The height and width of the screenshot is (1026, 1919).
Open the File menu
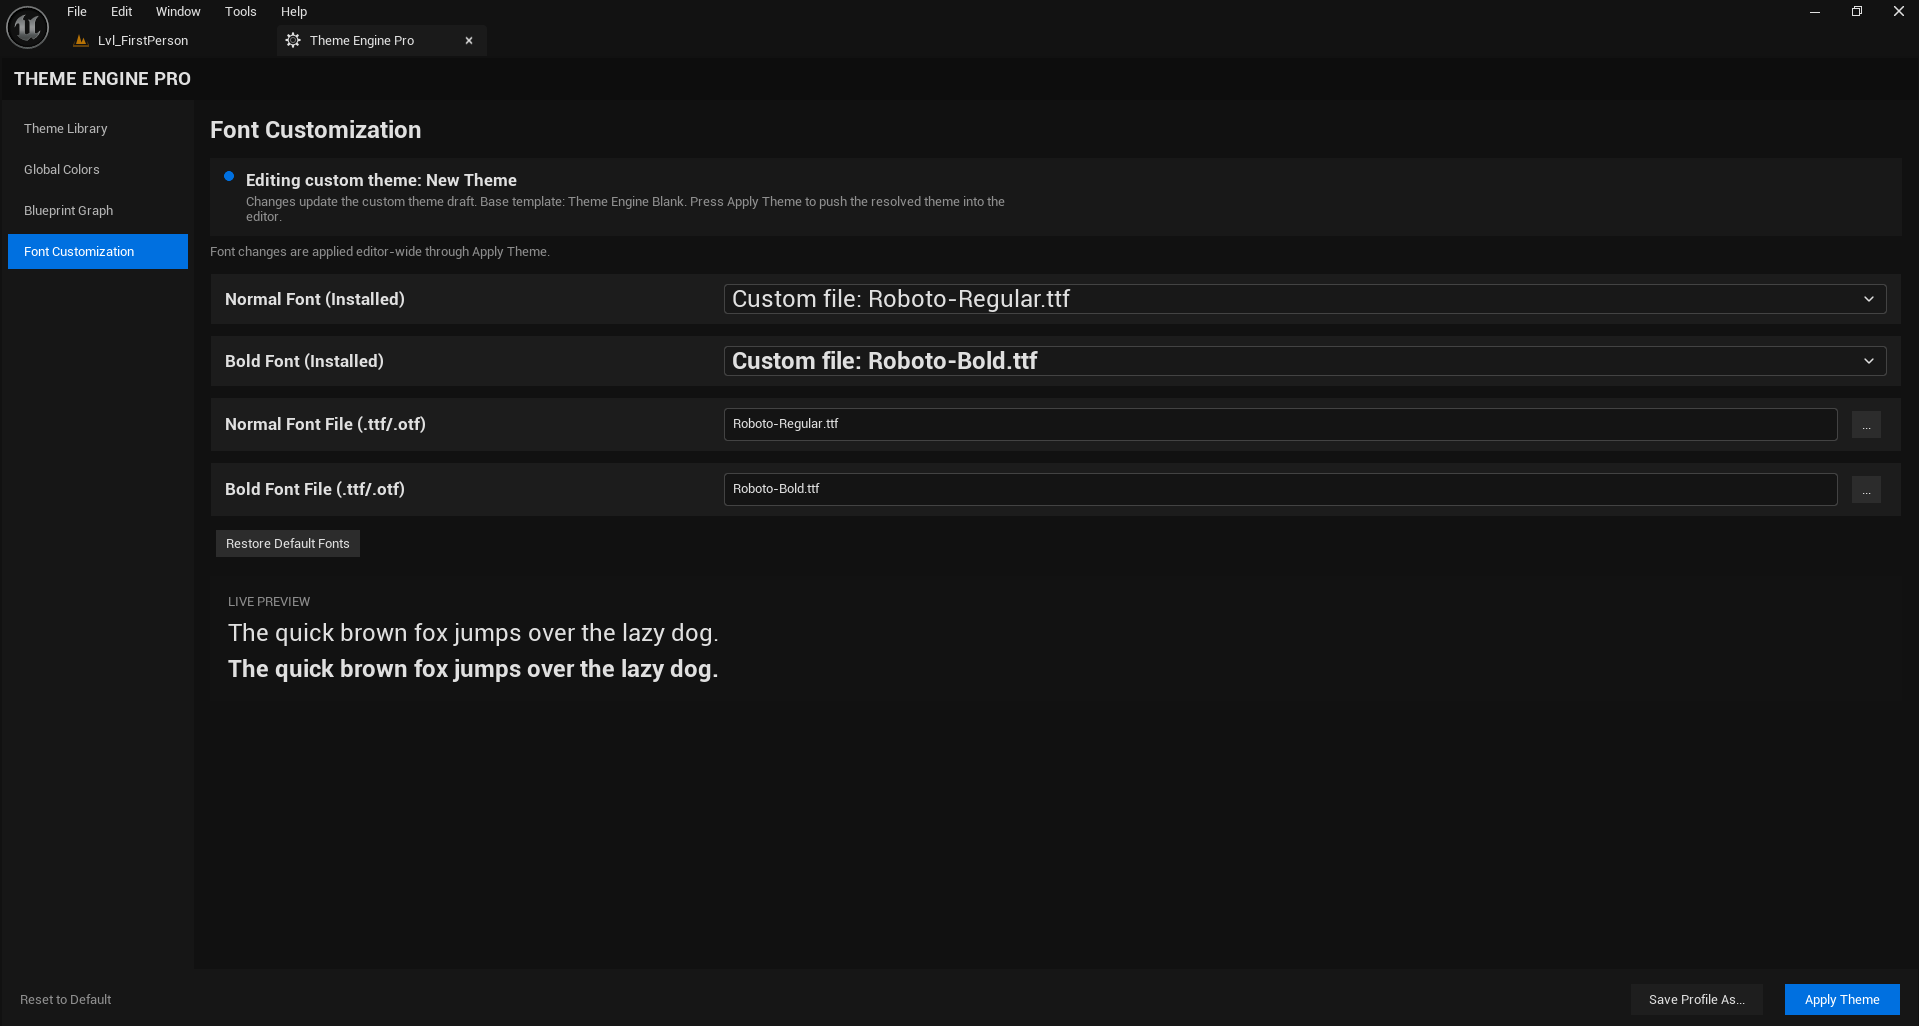77,12
